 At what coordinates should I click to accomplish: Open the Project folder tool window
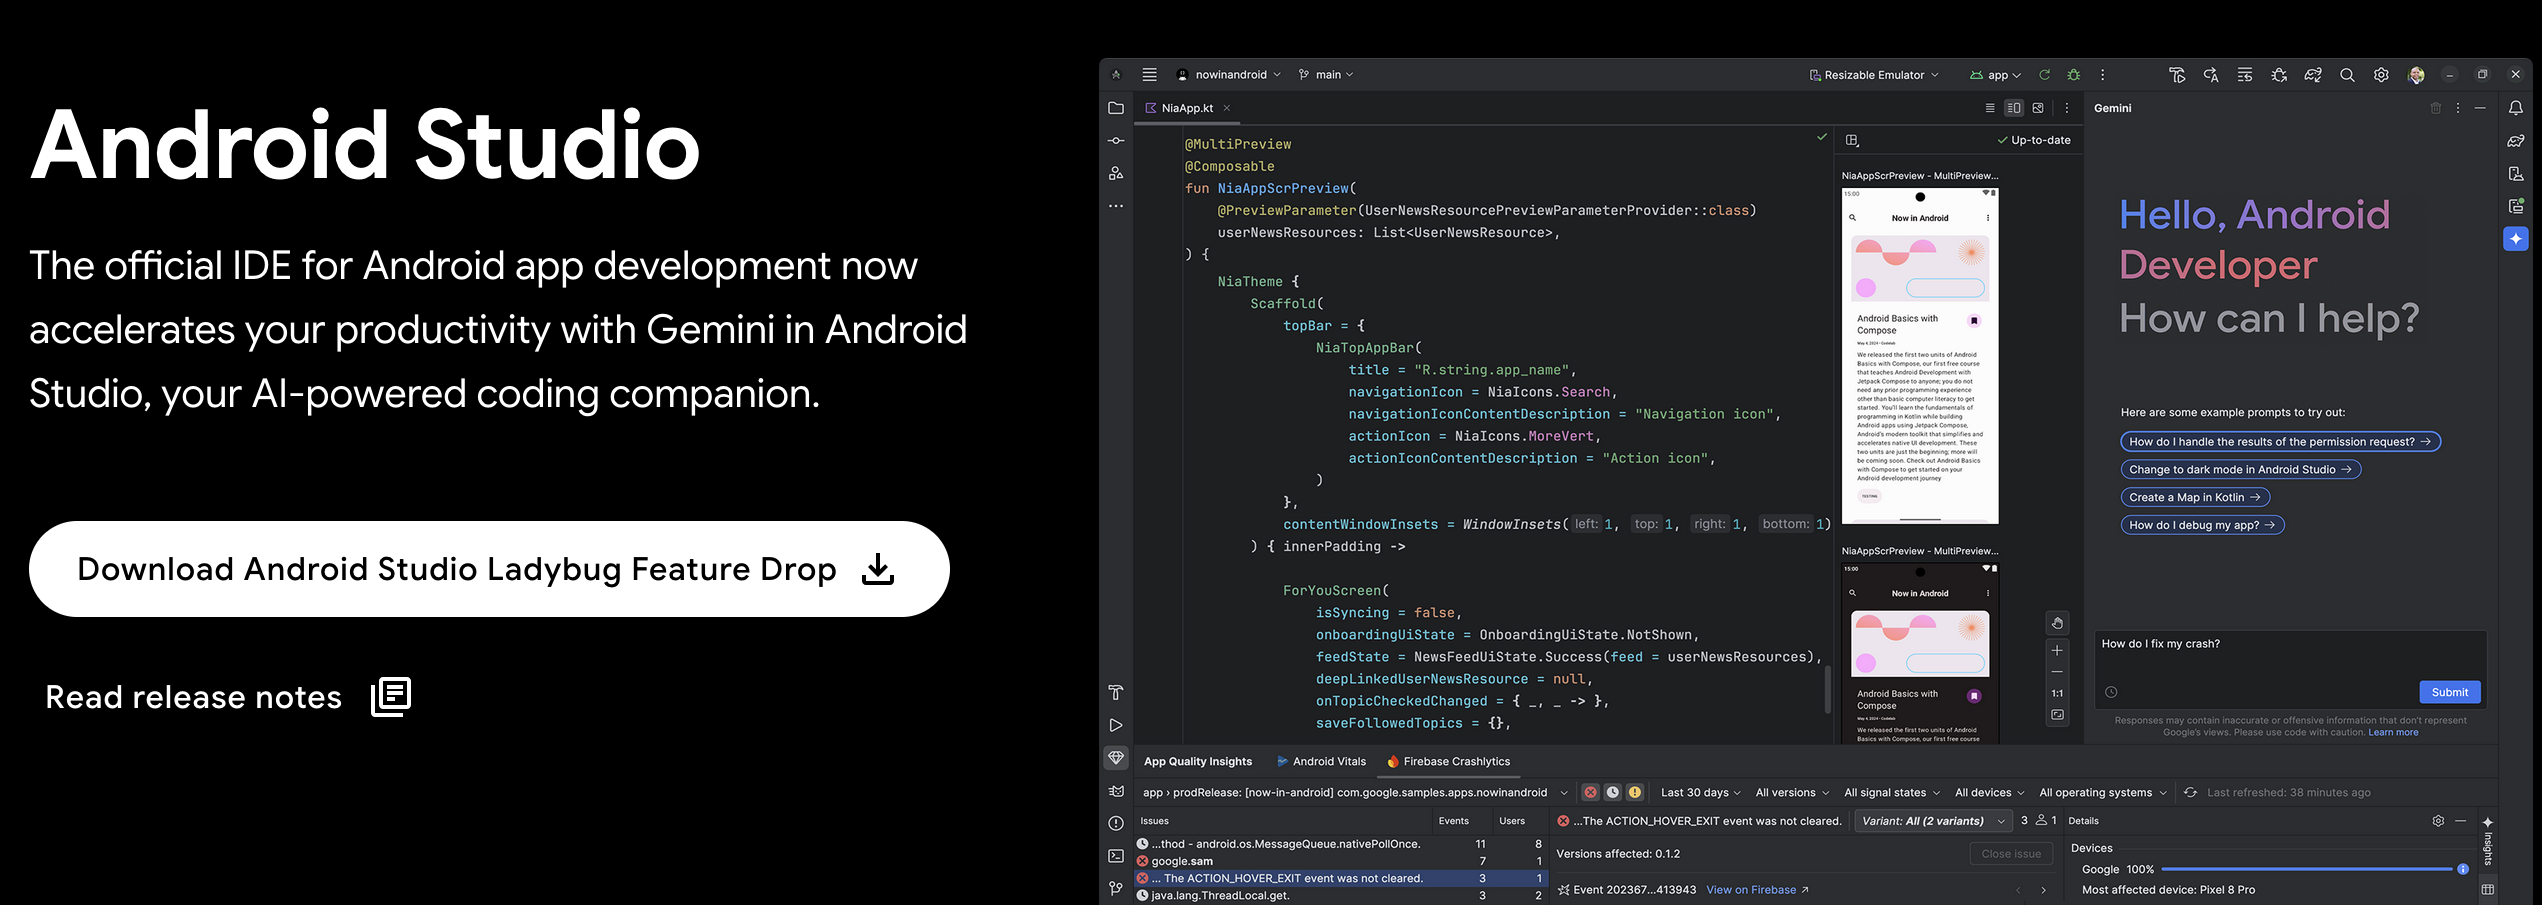pos(1116,108)
